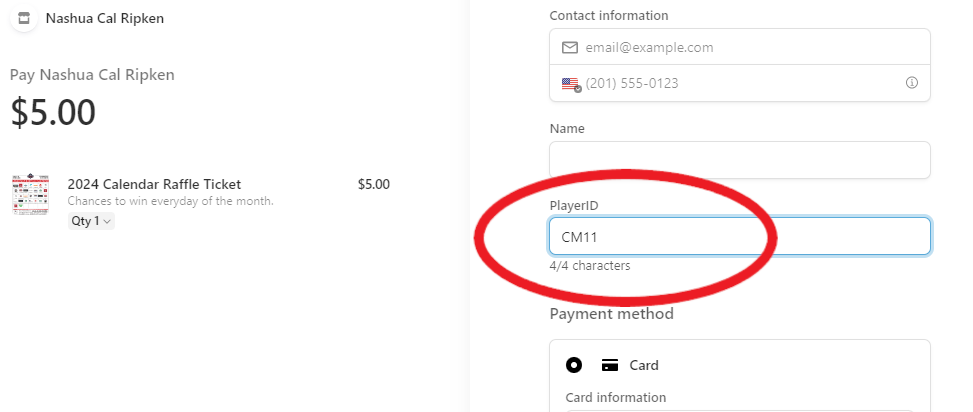The width and height of the screenshot is (973, 412).
Task: Click the info icon in the phone field
Action: (x=911, y=83)
